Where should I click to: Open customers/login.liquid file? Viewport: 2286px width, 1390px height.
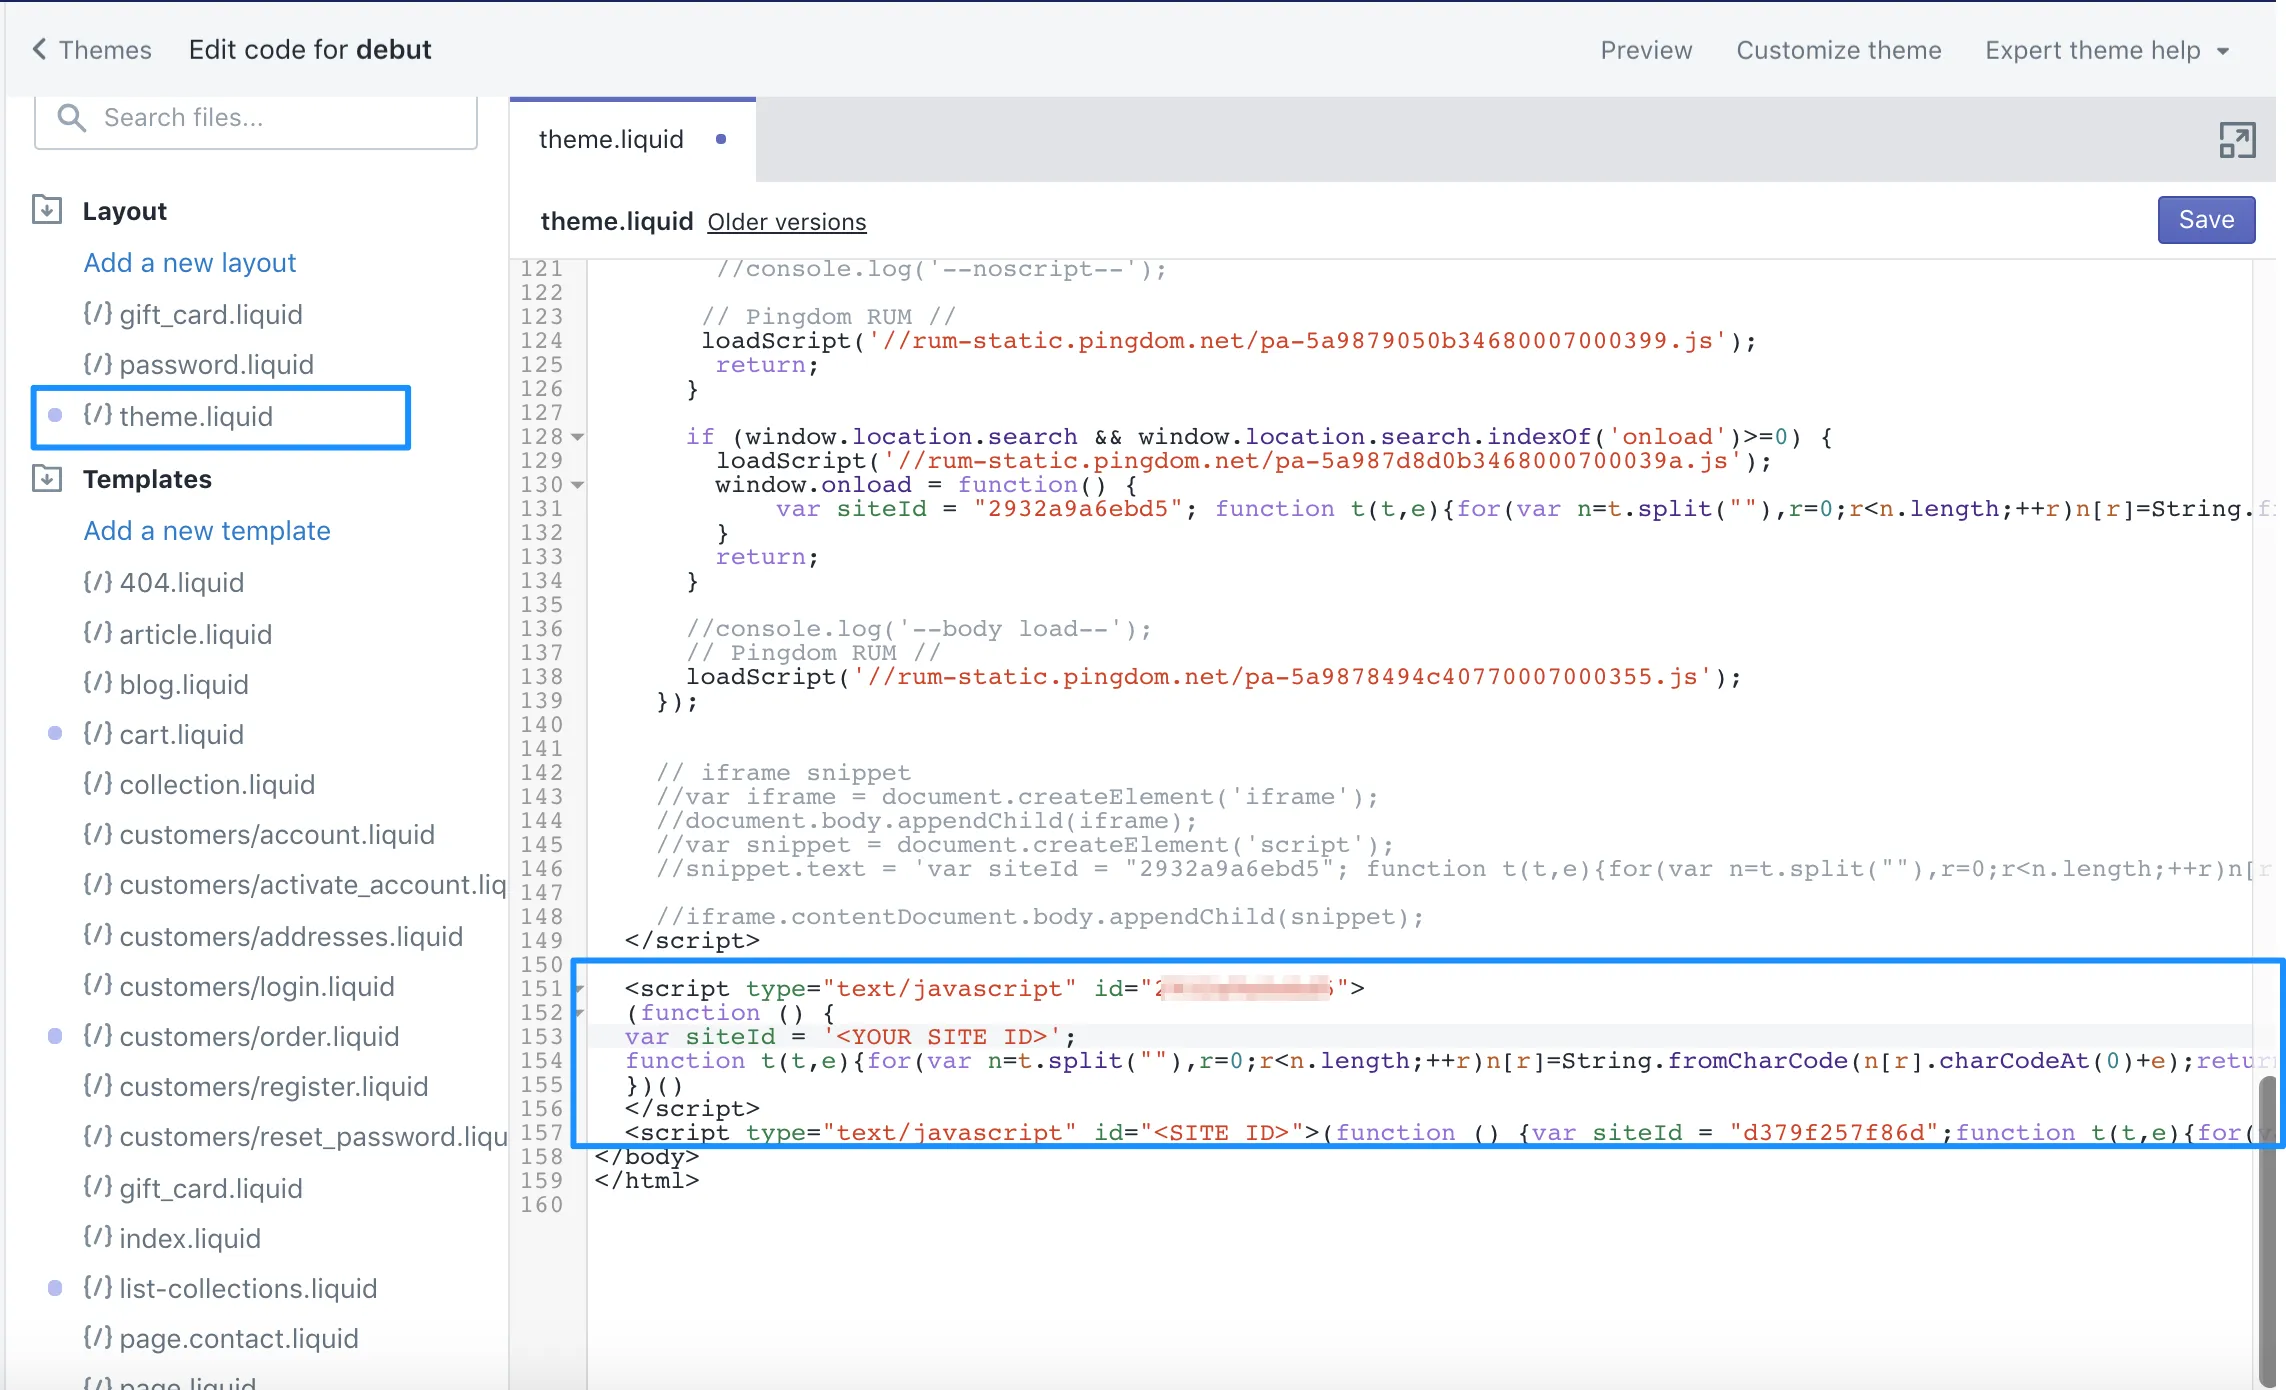257,987
